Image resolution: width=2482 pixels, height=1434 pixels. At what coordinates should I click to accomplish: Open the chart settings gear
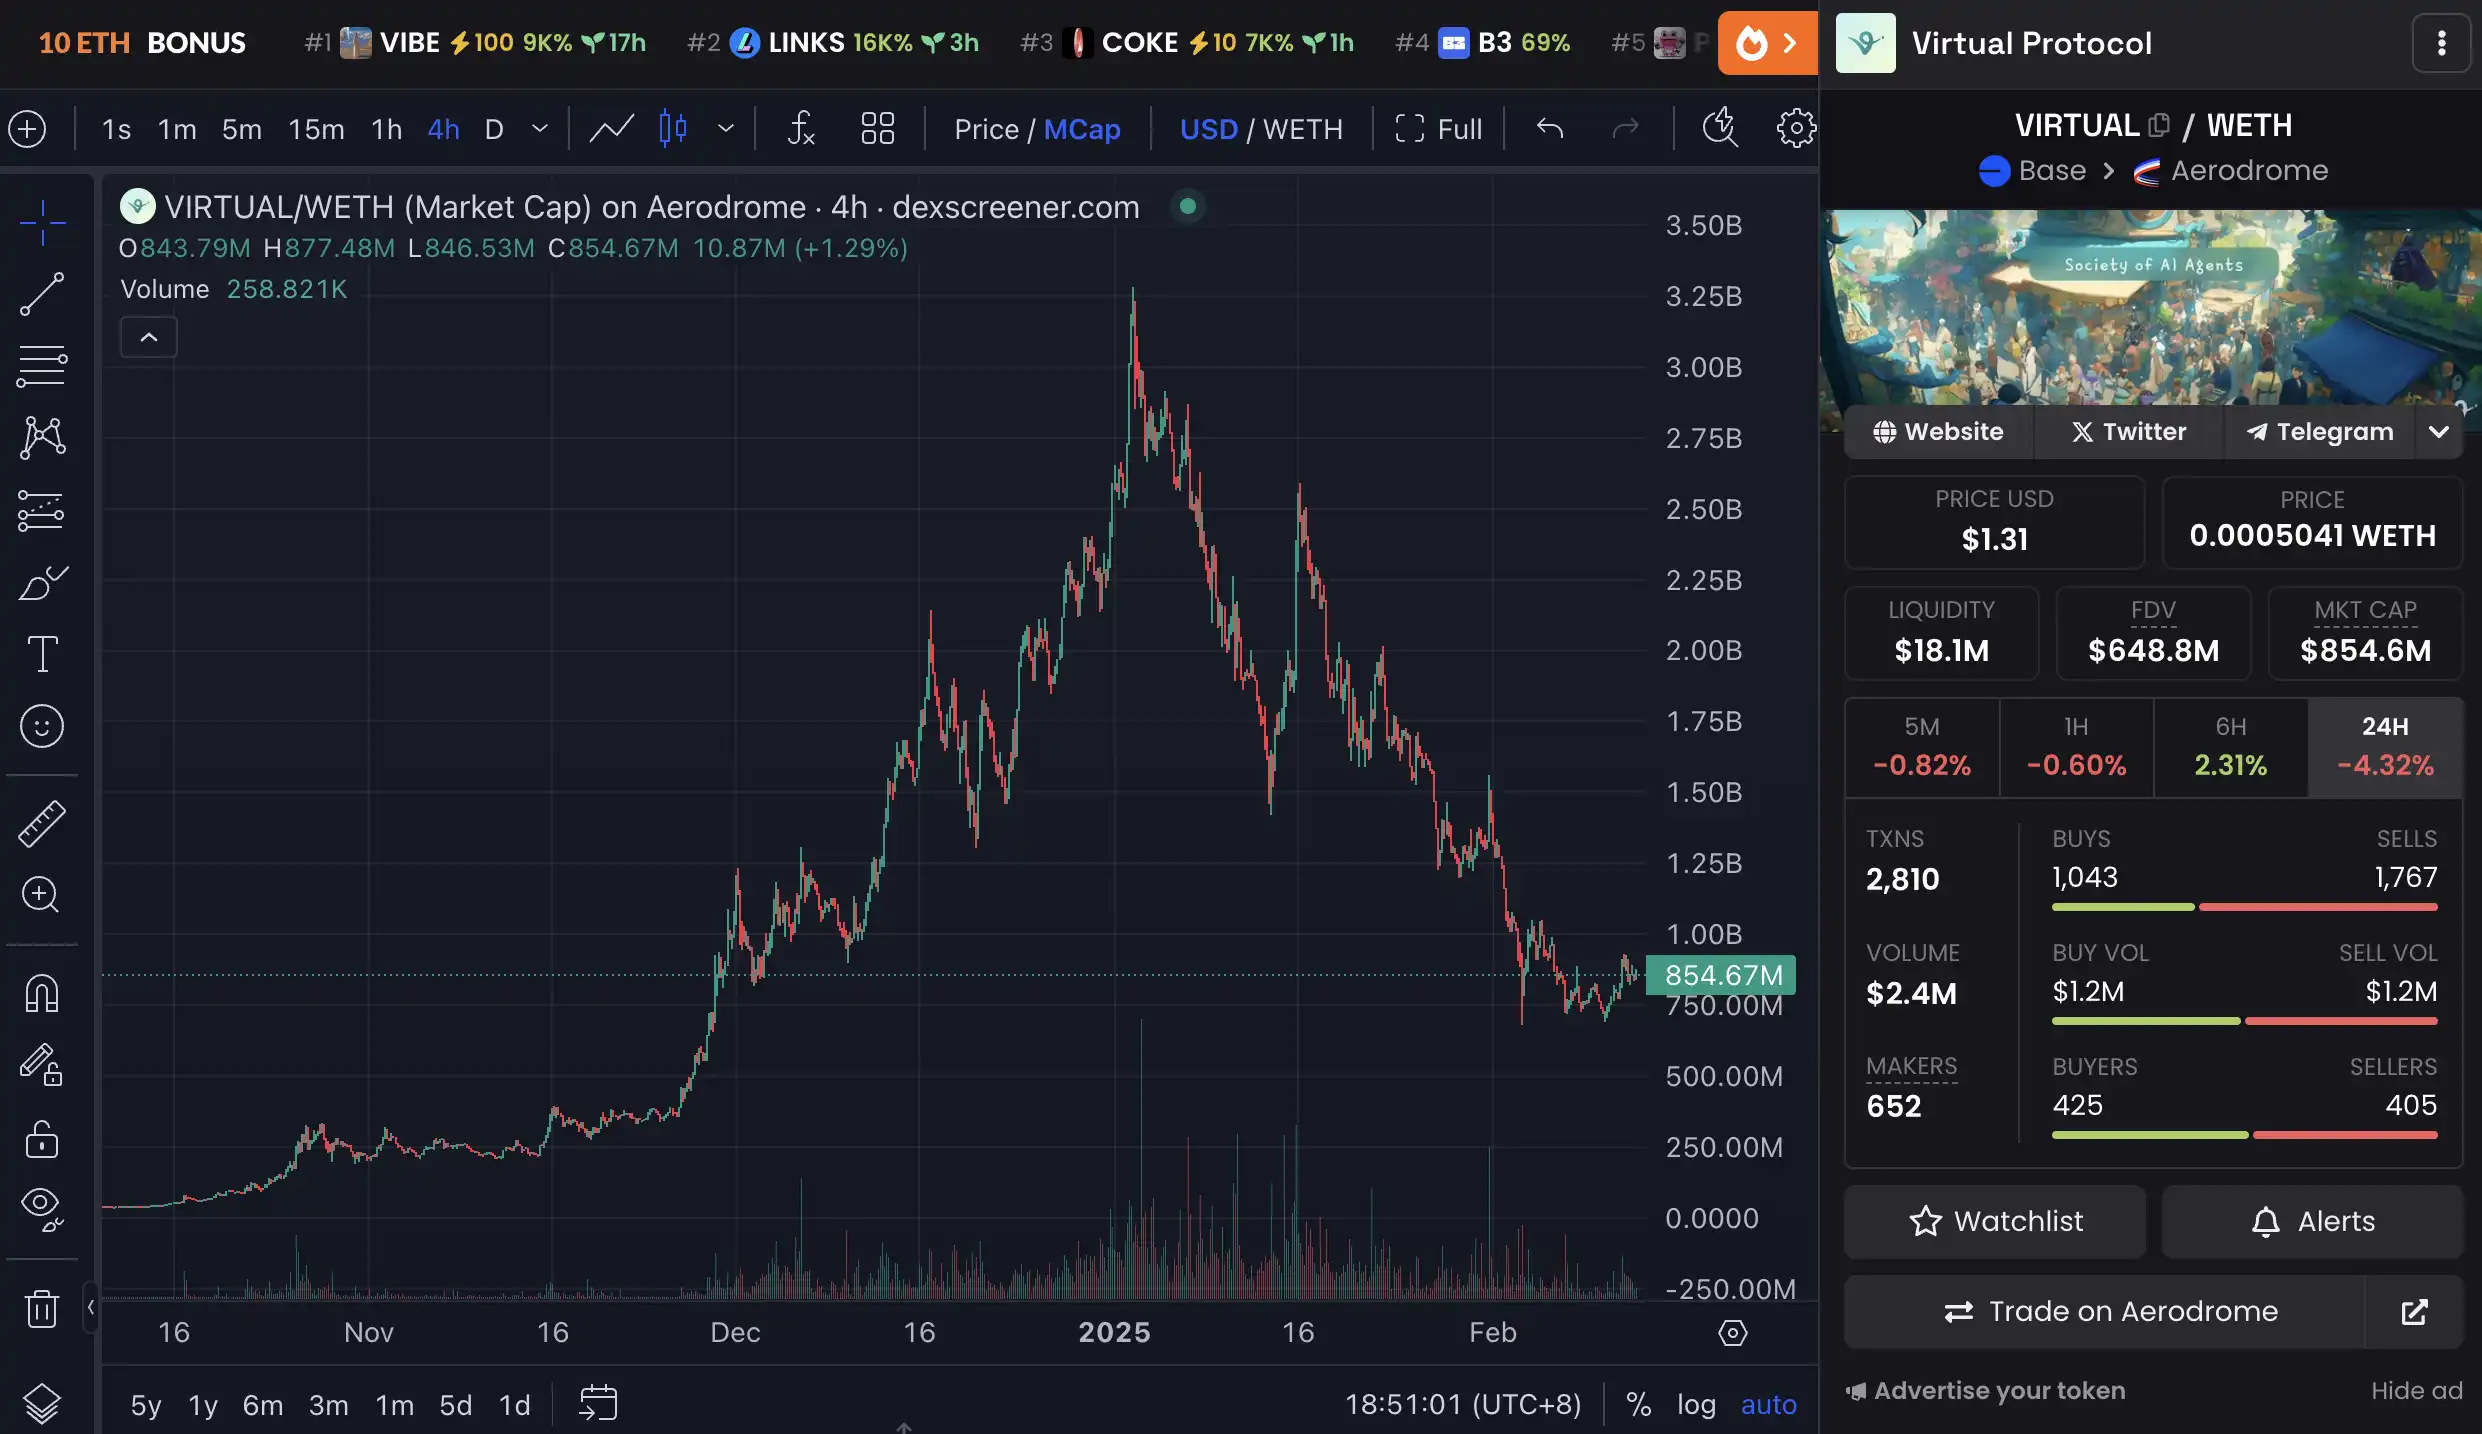coord(1795,128)
